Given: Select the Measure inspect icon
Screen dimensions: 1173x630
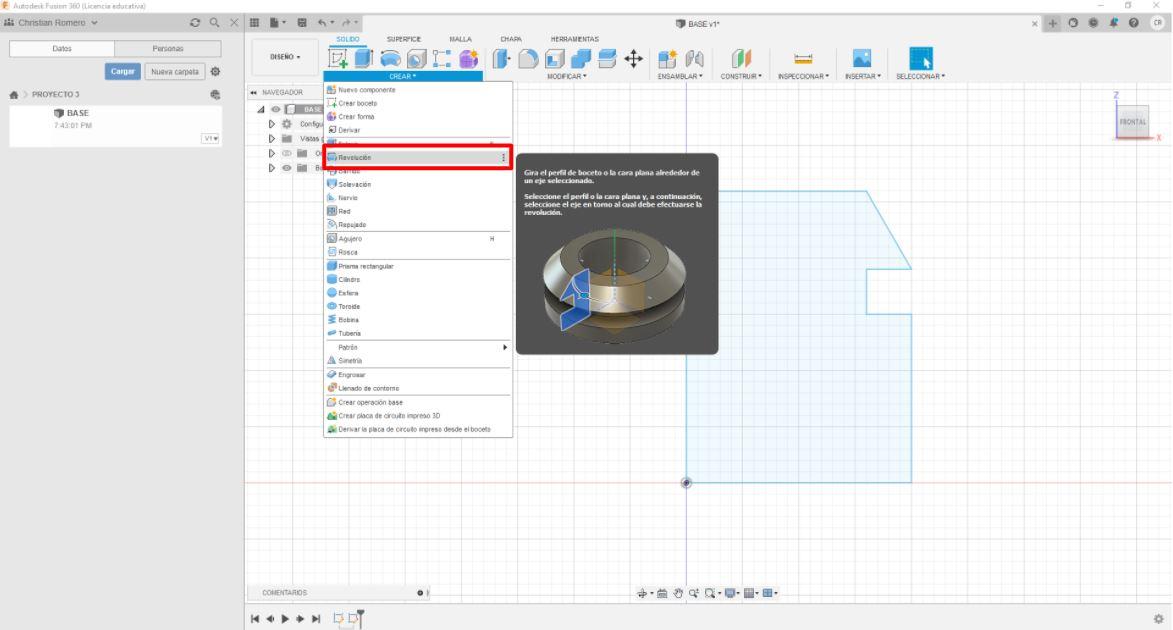Looking at the screenshot, I should [x=803, y=58].
